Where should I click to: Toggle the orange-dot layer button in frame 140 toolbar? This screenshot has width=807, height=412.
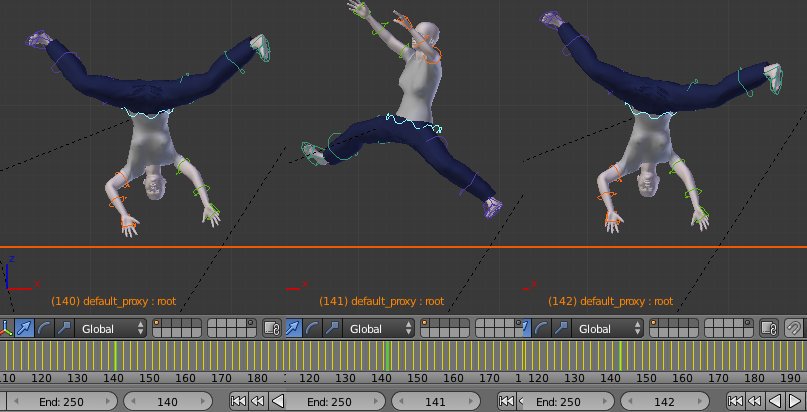pos(158,324)
